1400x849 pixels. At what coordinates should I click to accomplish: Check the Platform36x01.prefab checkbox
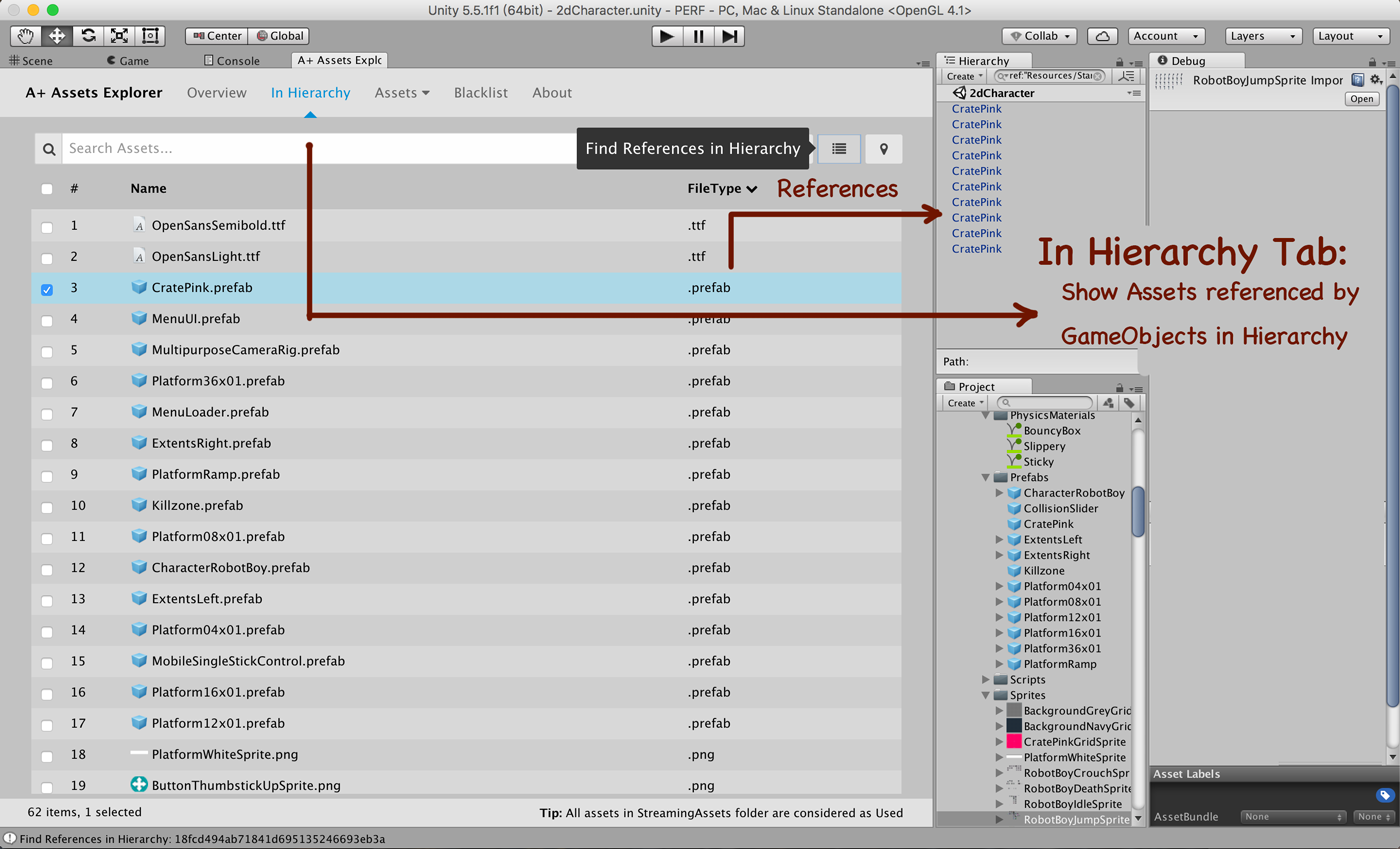(x=47, y=383)
